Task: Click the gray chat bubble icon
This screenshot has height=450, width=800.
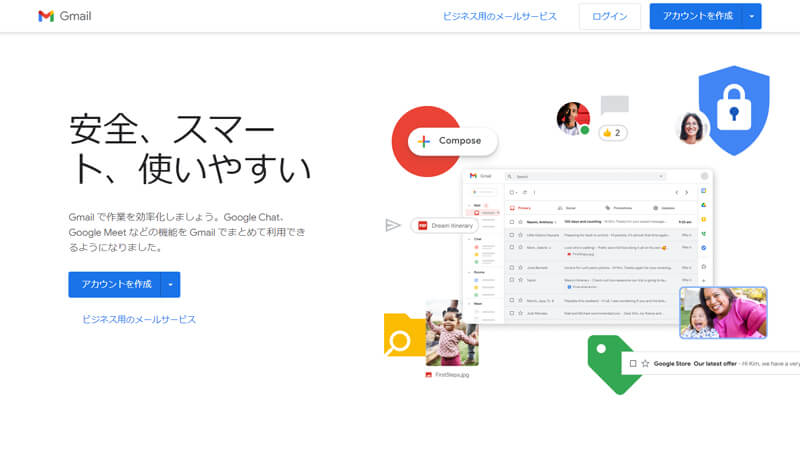Action: [614, 105]
